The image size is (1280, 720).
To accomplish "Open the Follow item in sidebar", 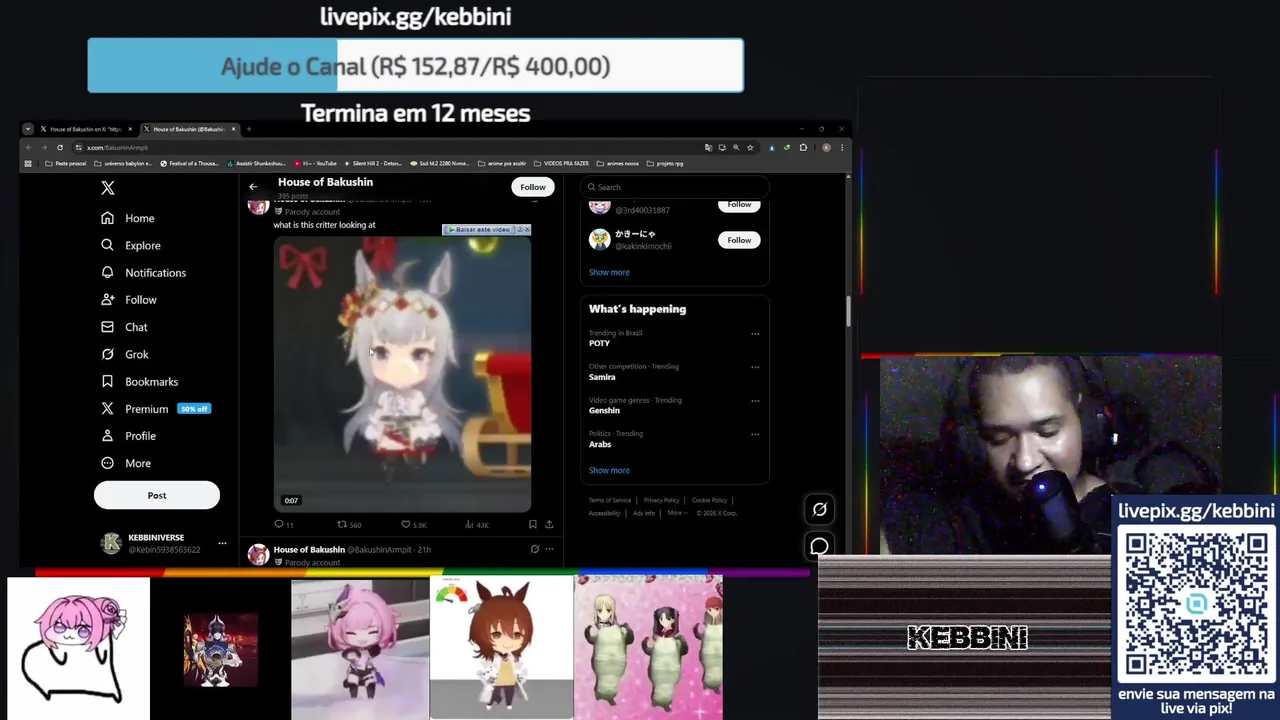I will click(x=129, y=299).
